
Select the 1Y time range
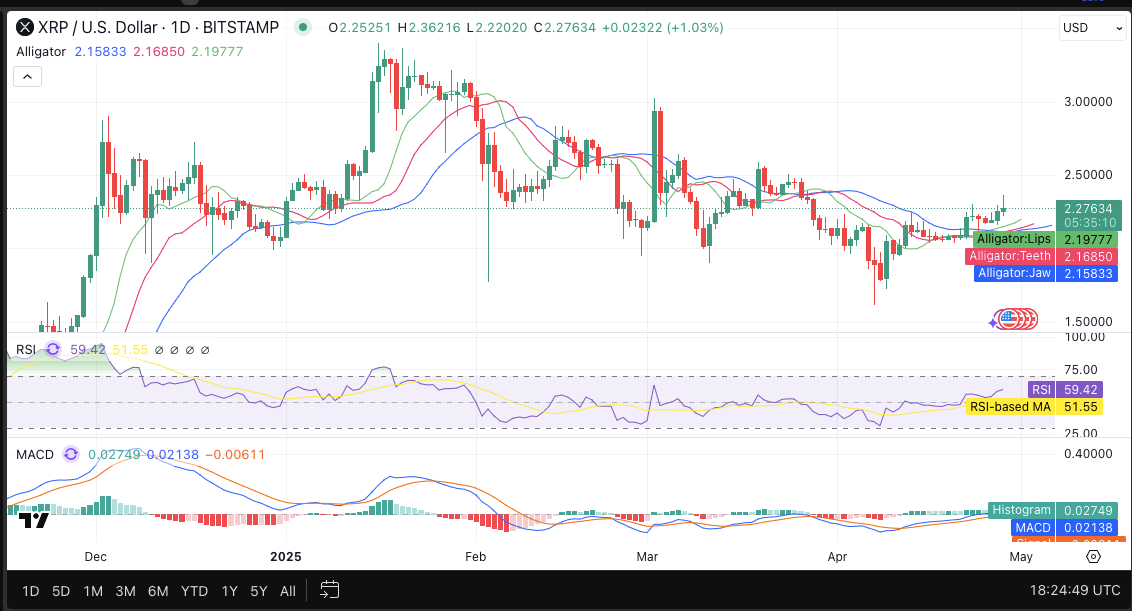[x=230, y=591]
